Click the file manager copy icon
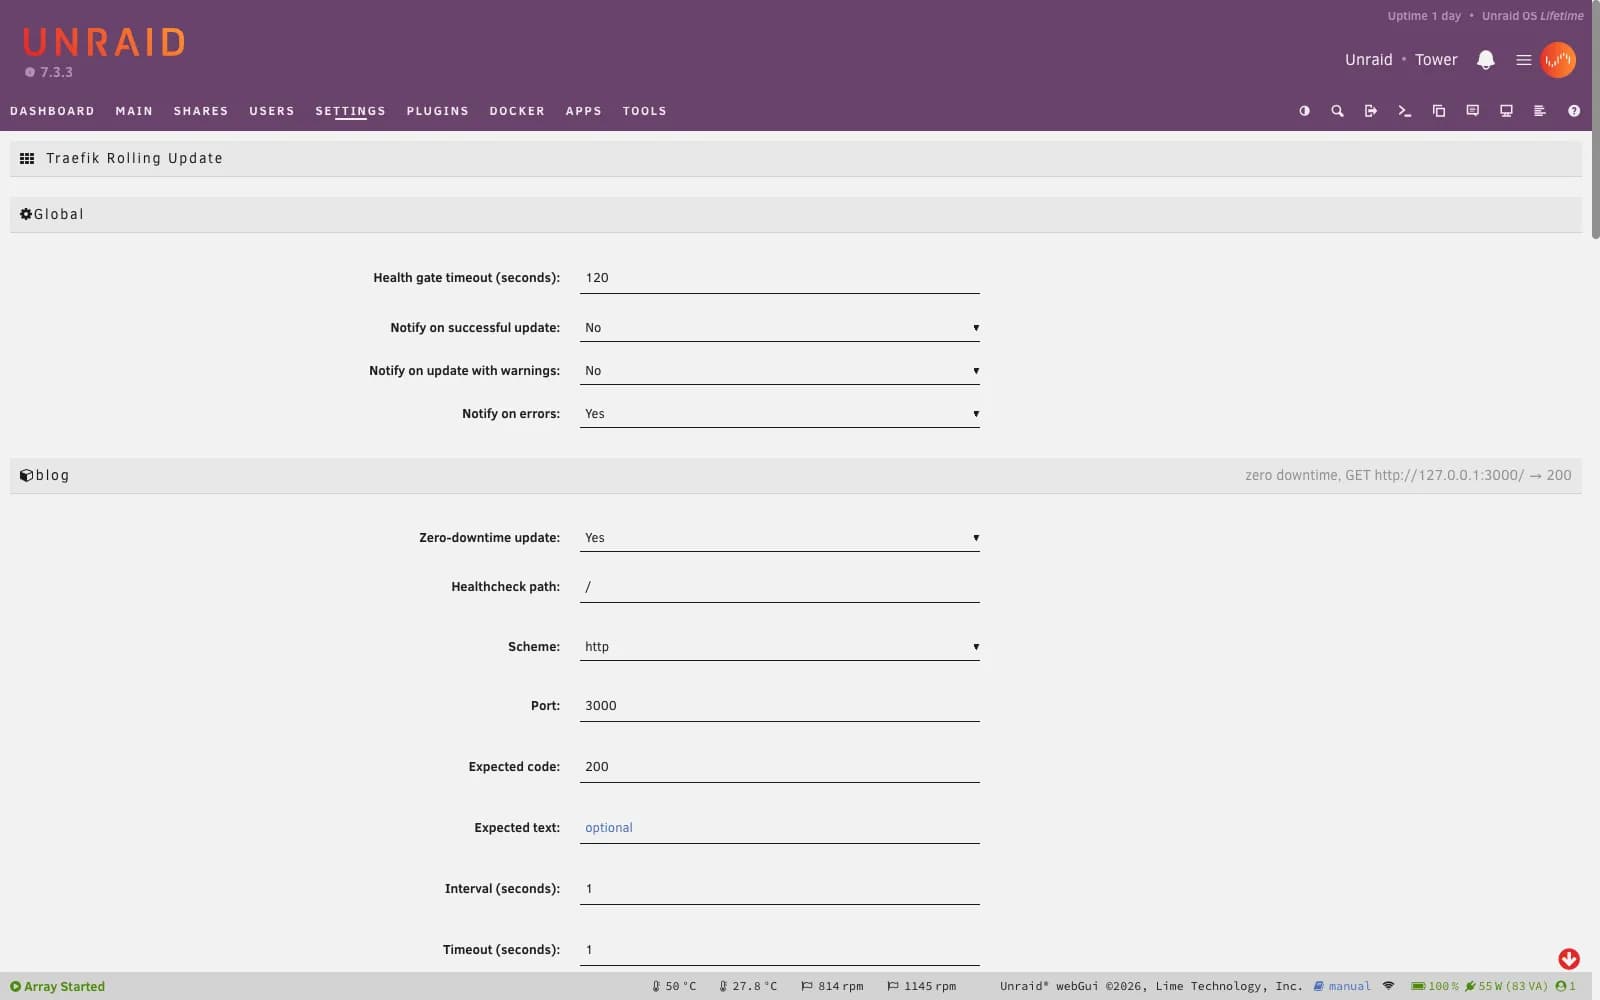The width and height of the screenshot is (1600, 1000). pos(1439,111)
